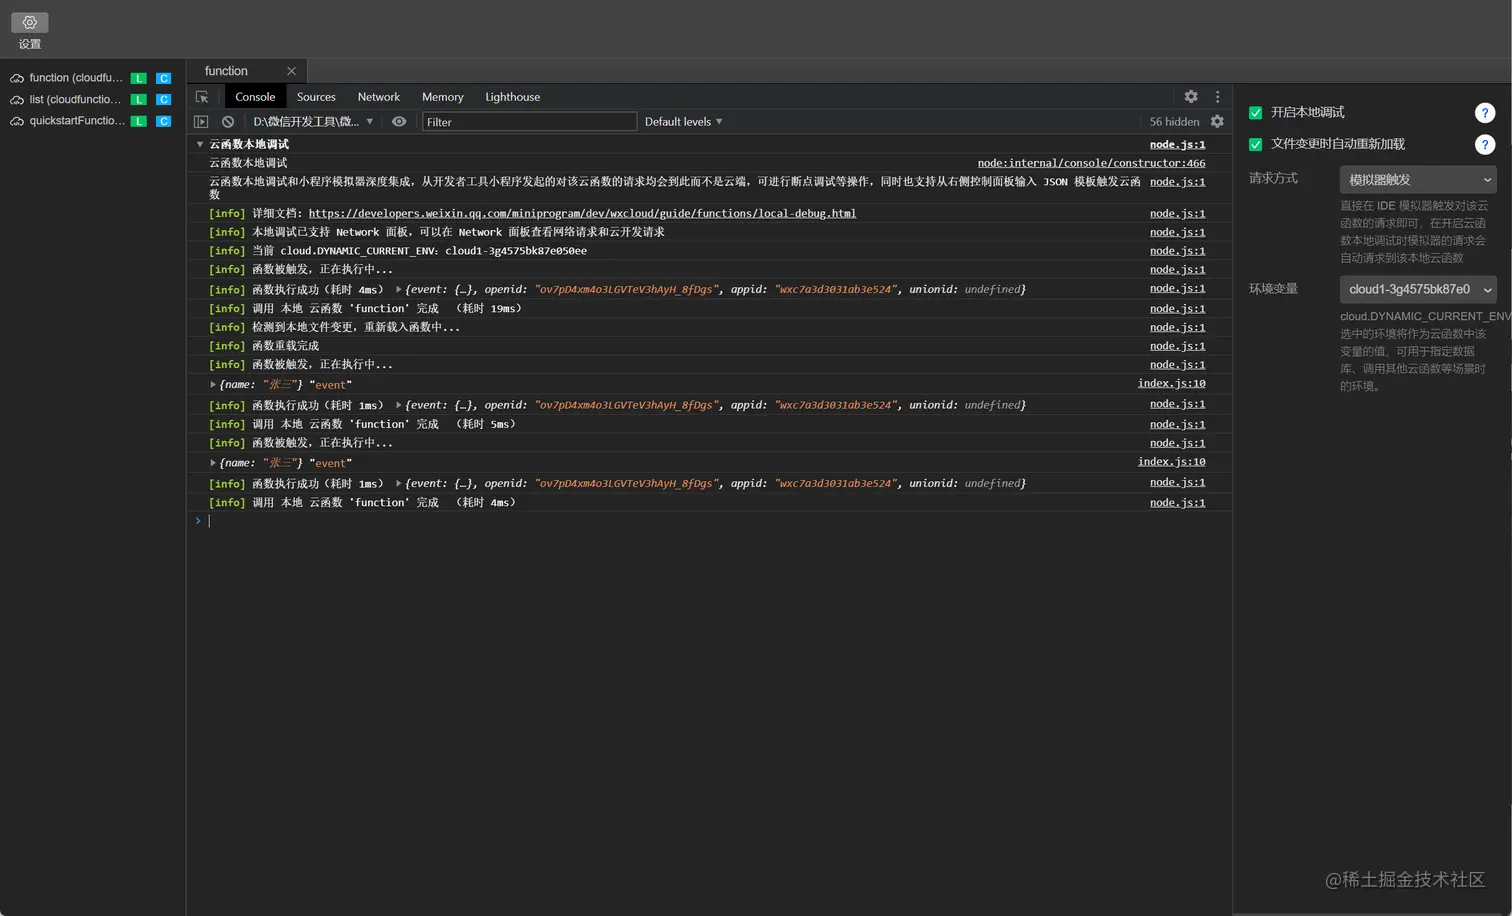Open node.js:1 link on the 详细文档 row

tap(1177, 213)
